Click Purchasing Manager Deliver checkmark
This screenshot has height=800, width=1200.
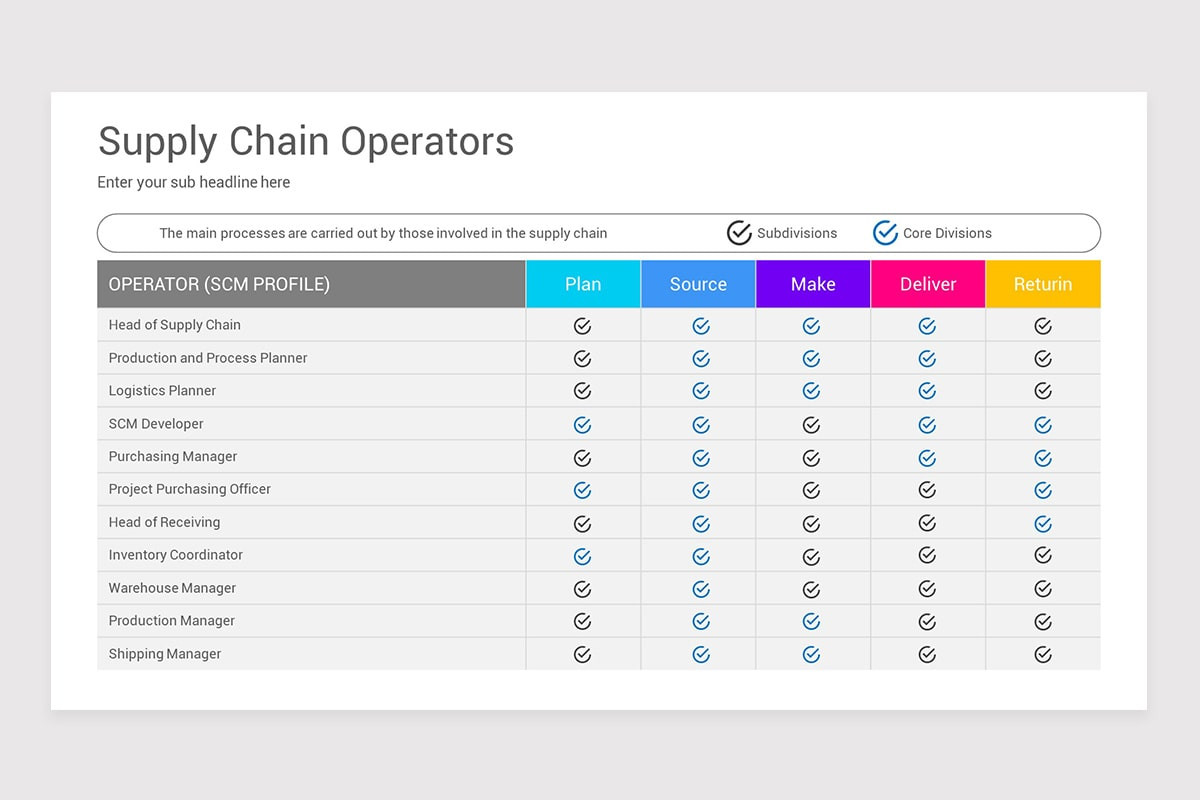[927, 458]
